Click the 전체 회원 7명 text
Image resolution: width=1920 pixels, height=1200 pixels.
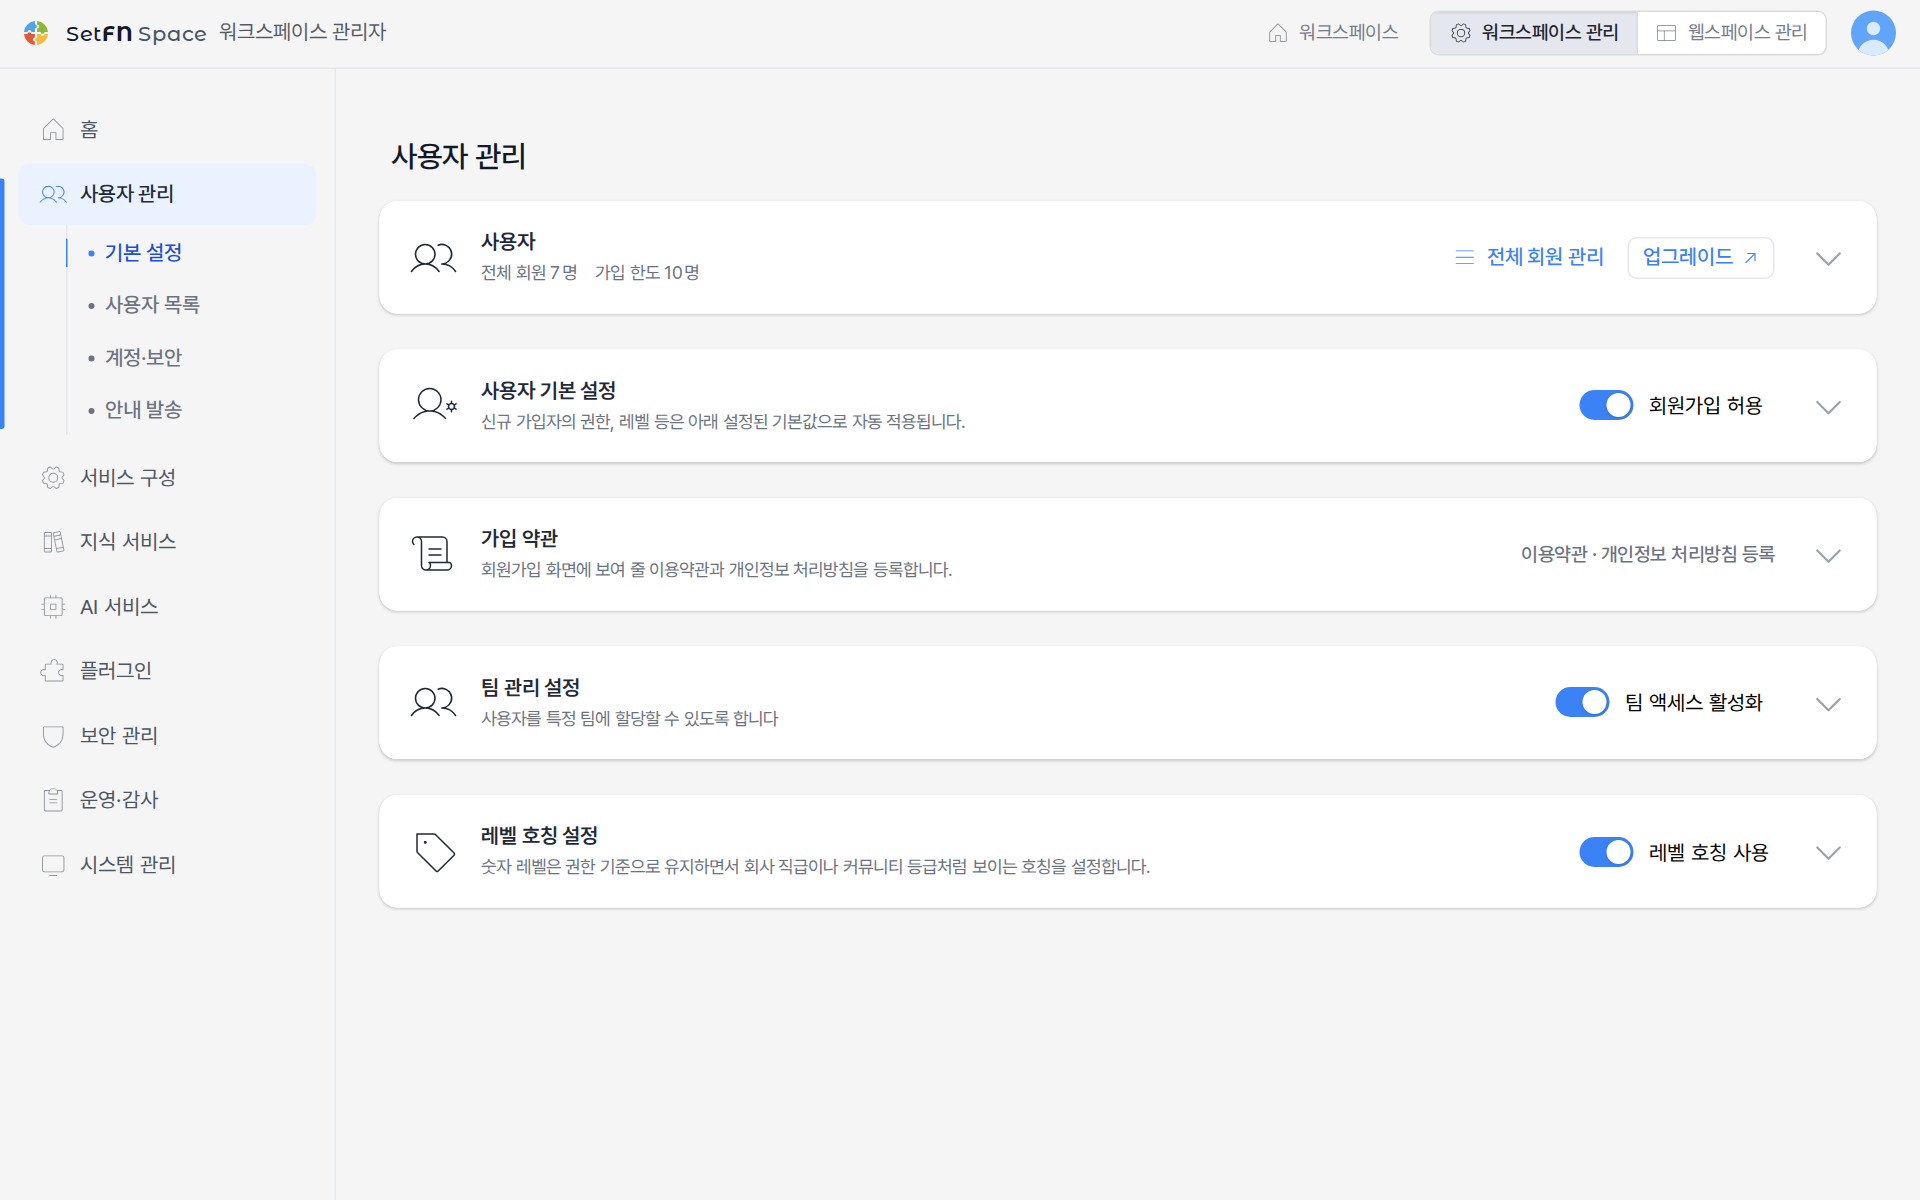(529, 273)
